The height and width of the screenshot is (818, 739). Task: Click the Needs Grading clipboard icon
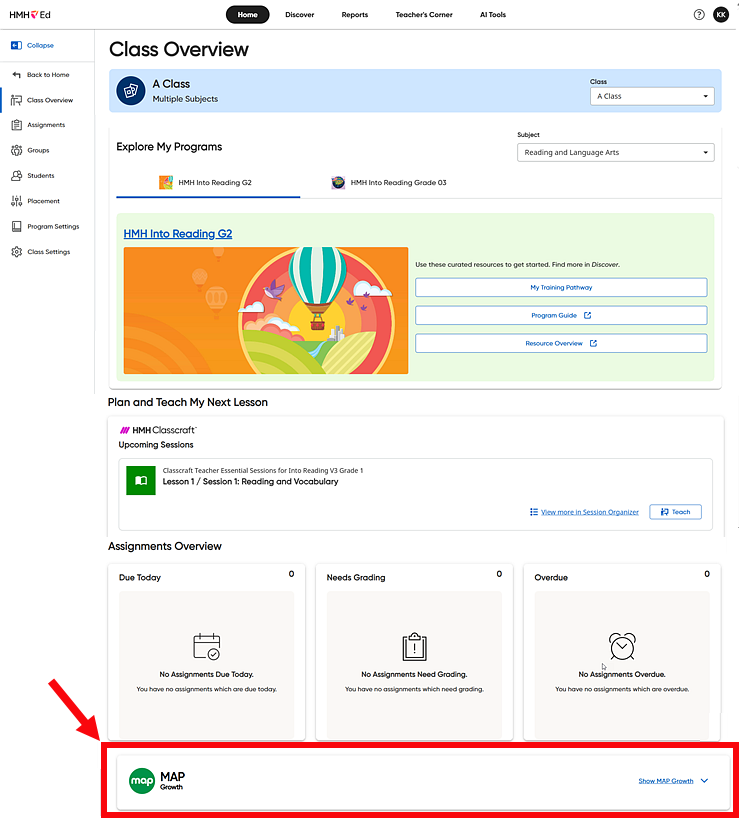[x=415, y=647]
